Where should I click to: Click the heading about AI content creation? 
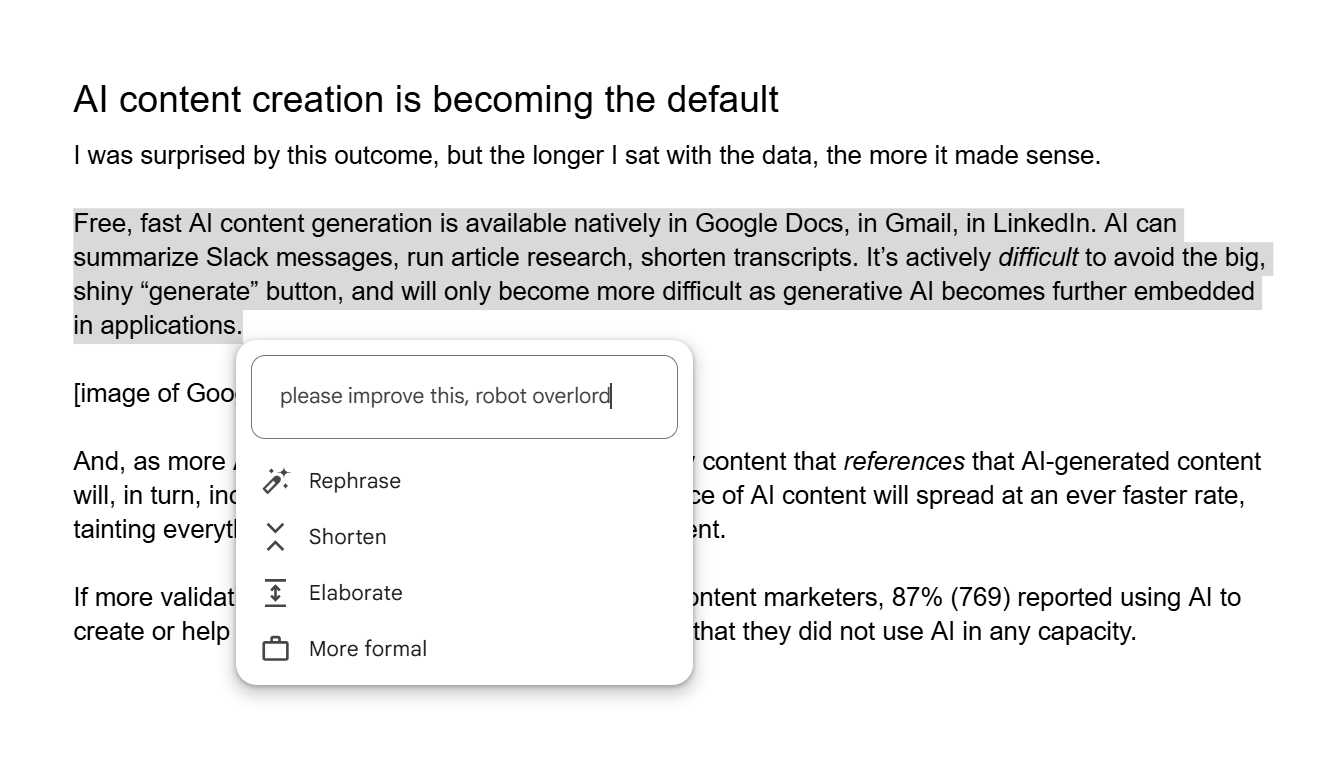[426, 99]
